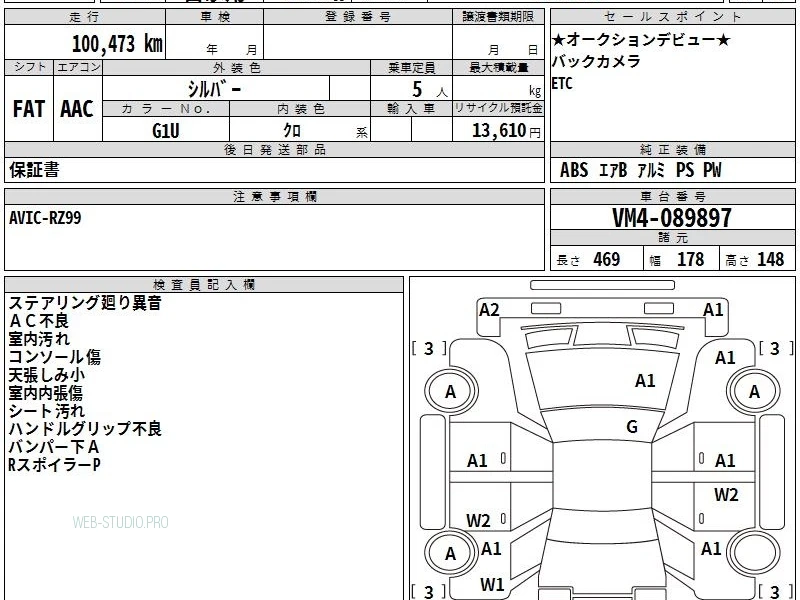Select the interior color クロ
This screenshot has width=800, height=600.
(x=292, y=130)
